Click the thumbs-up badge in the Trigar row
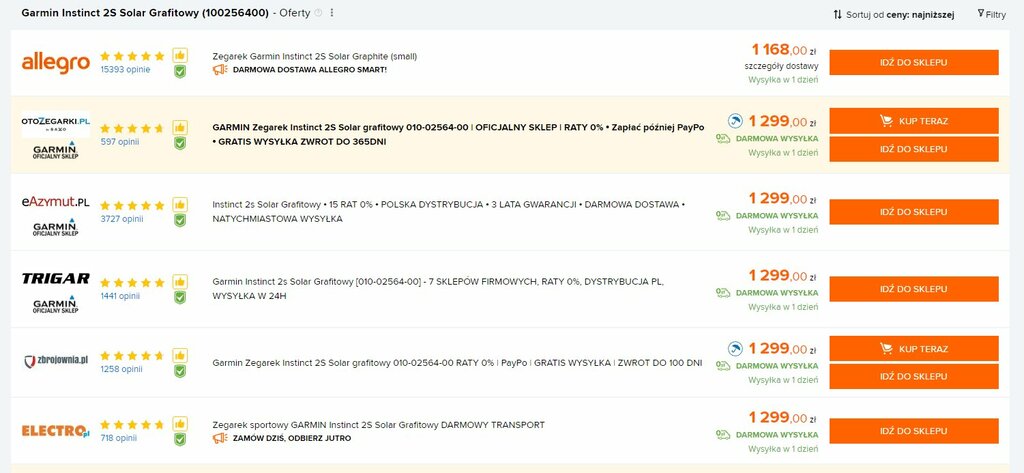This screenshot has height=473, width=1024. coord(180,282)
